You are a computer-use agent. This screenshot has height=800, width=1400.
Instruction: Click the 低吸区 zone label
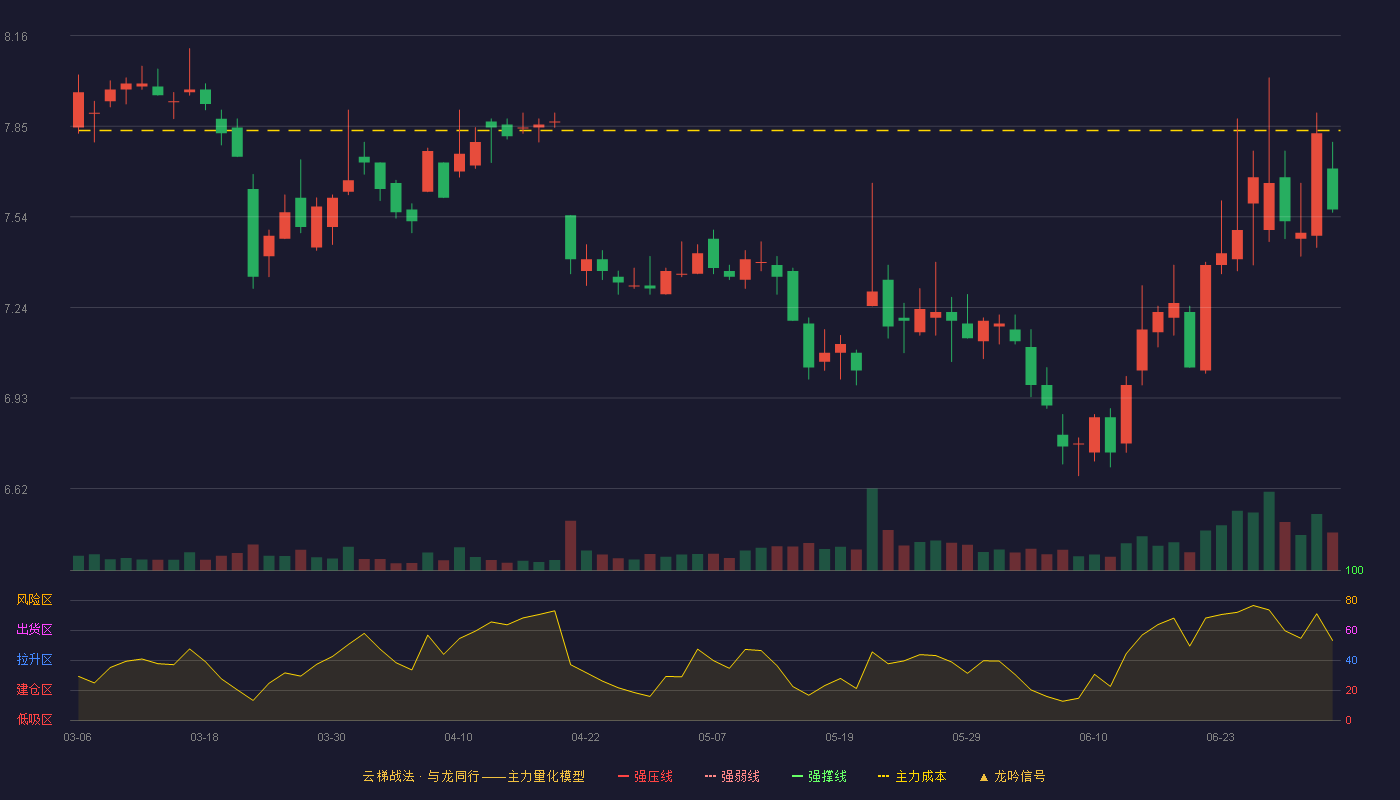point(34,719)
